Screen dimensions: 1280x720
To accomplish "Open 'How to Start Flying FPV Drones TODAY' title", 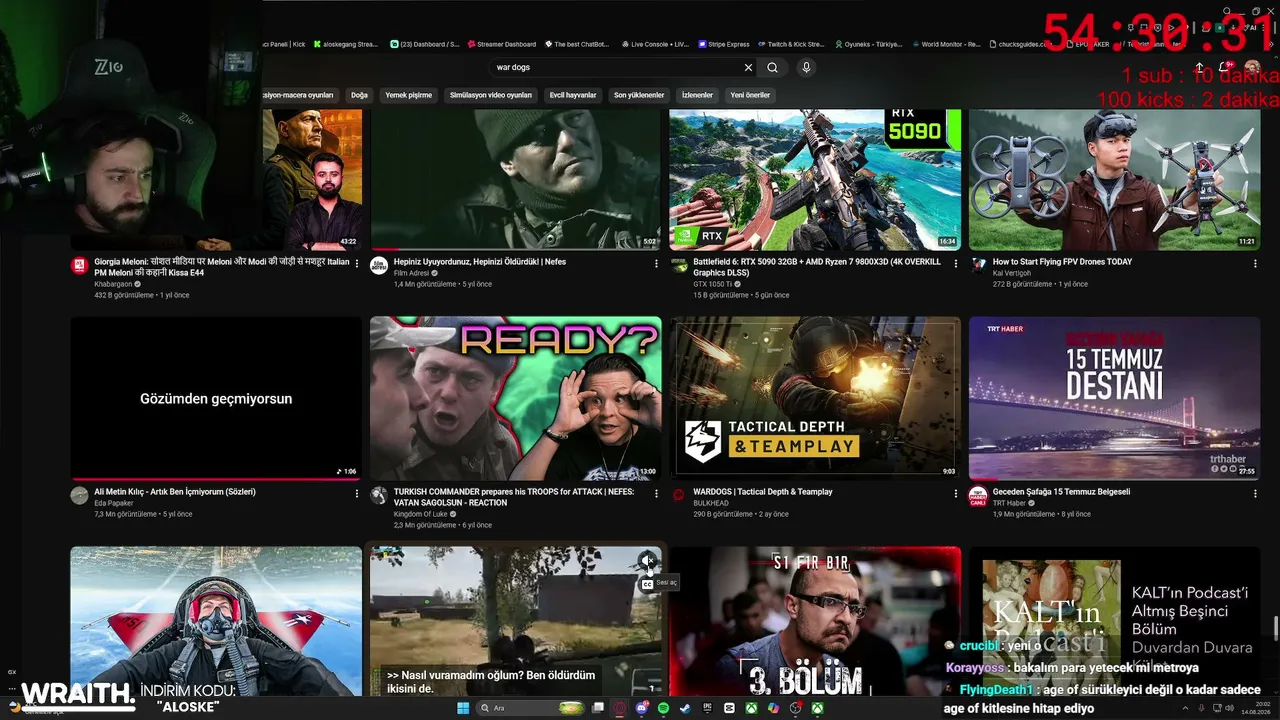I will click(1062, 262).
